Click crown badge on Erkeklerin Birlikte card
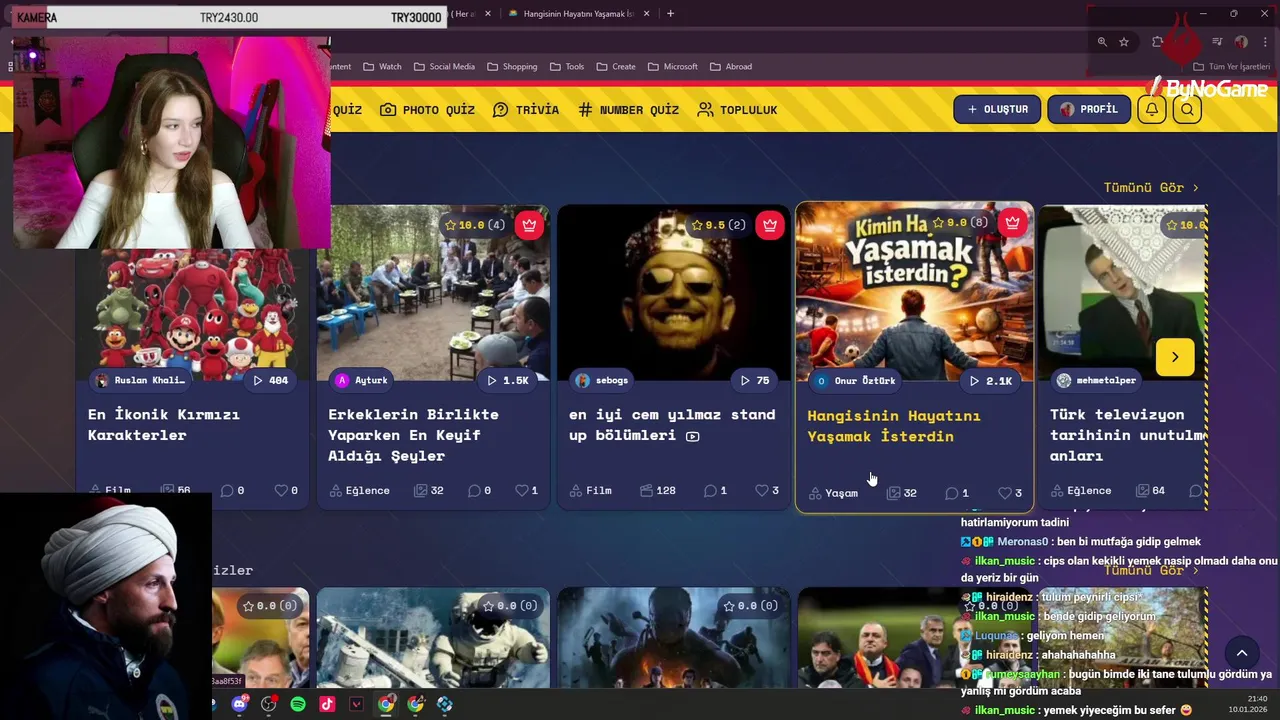 point(529,225)
